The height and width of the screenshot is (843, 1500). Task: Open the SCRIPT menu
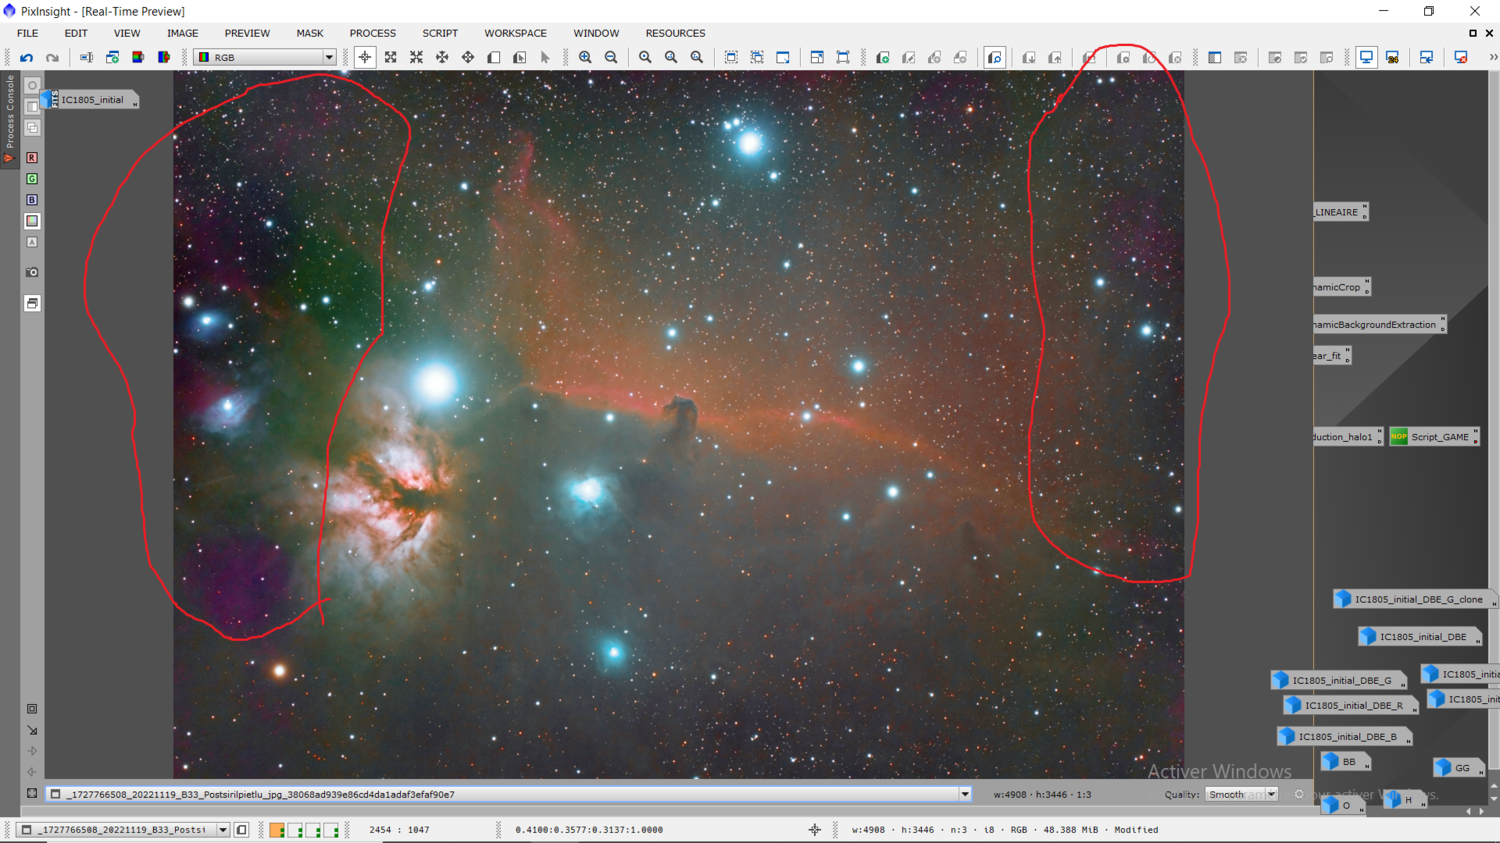tap(440, 33)
